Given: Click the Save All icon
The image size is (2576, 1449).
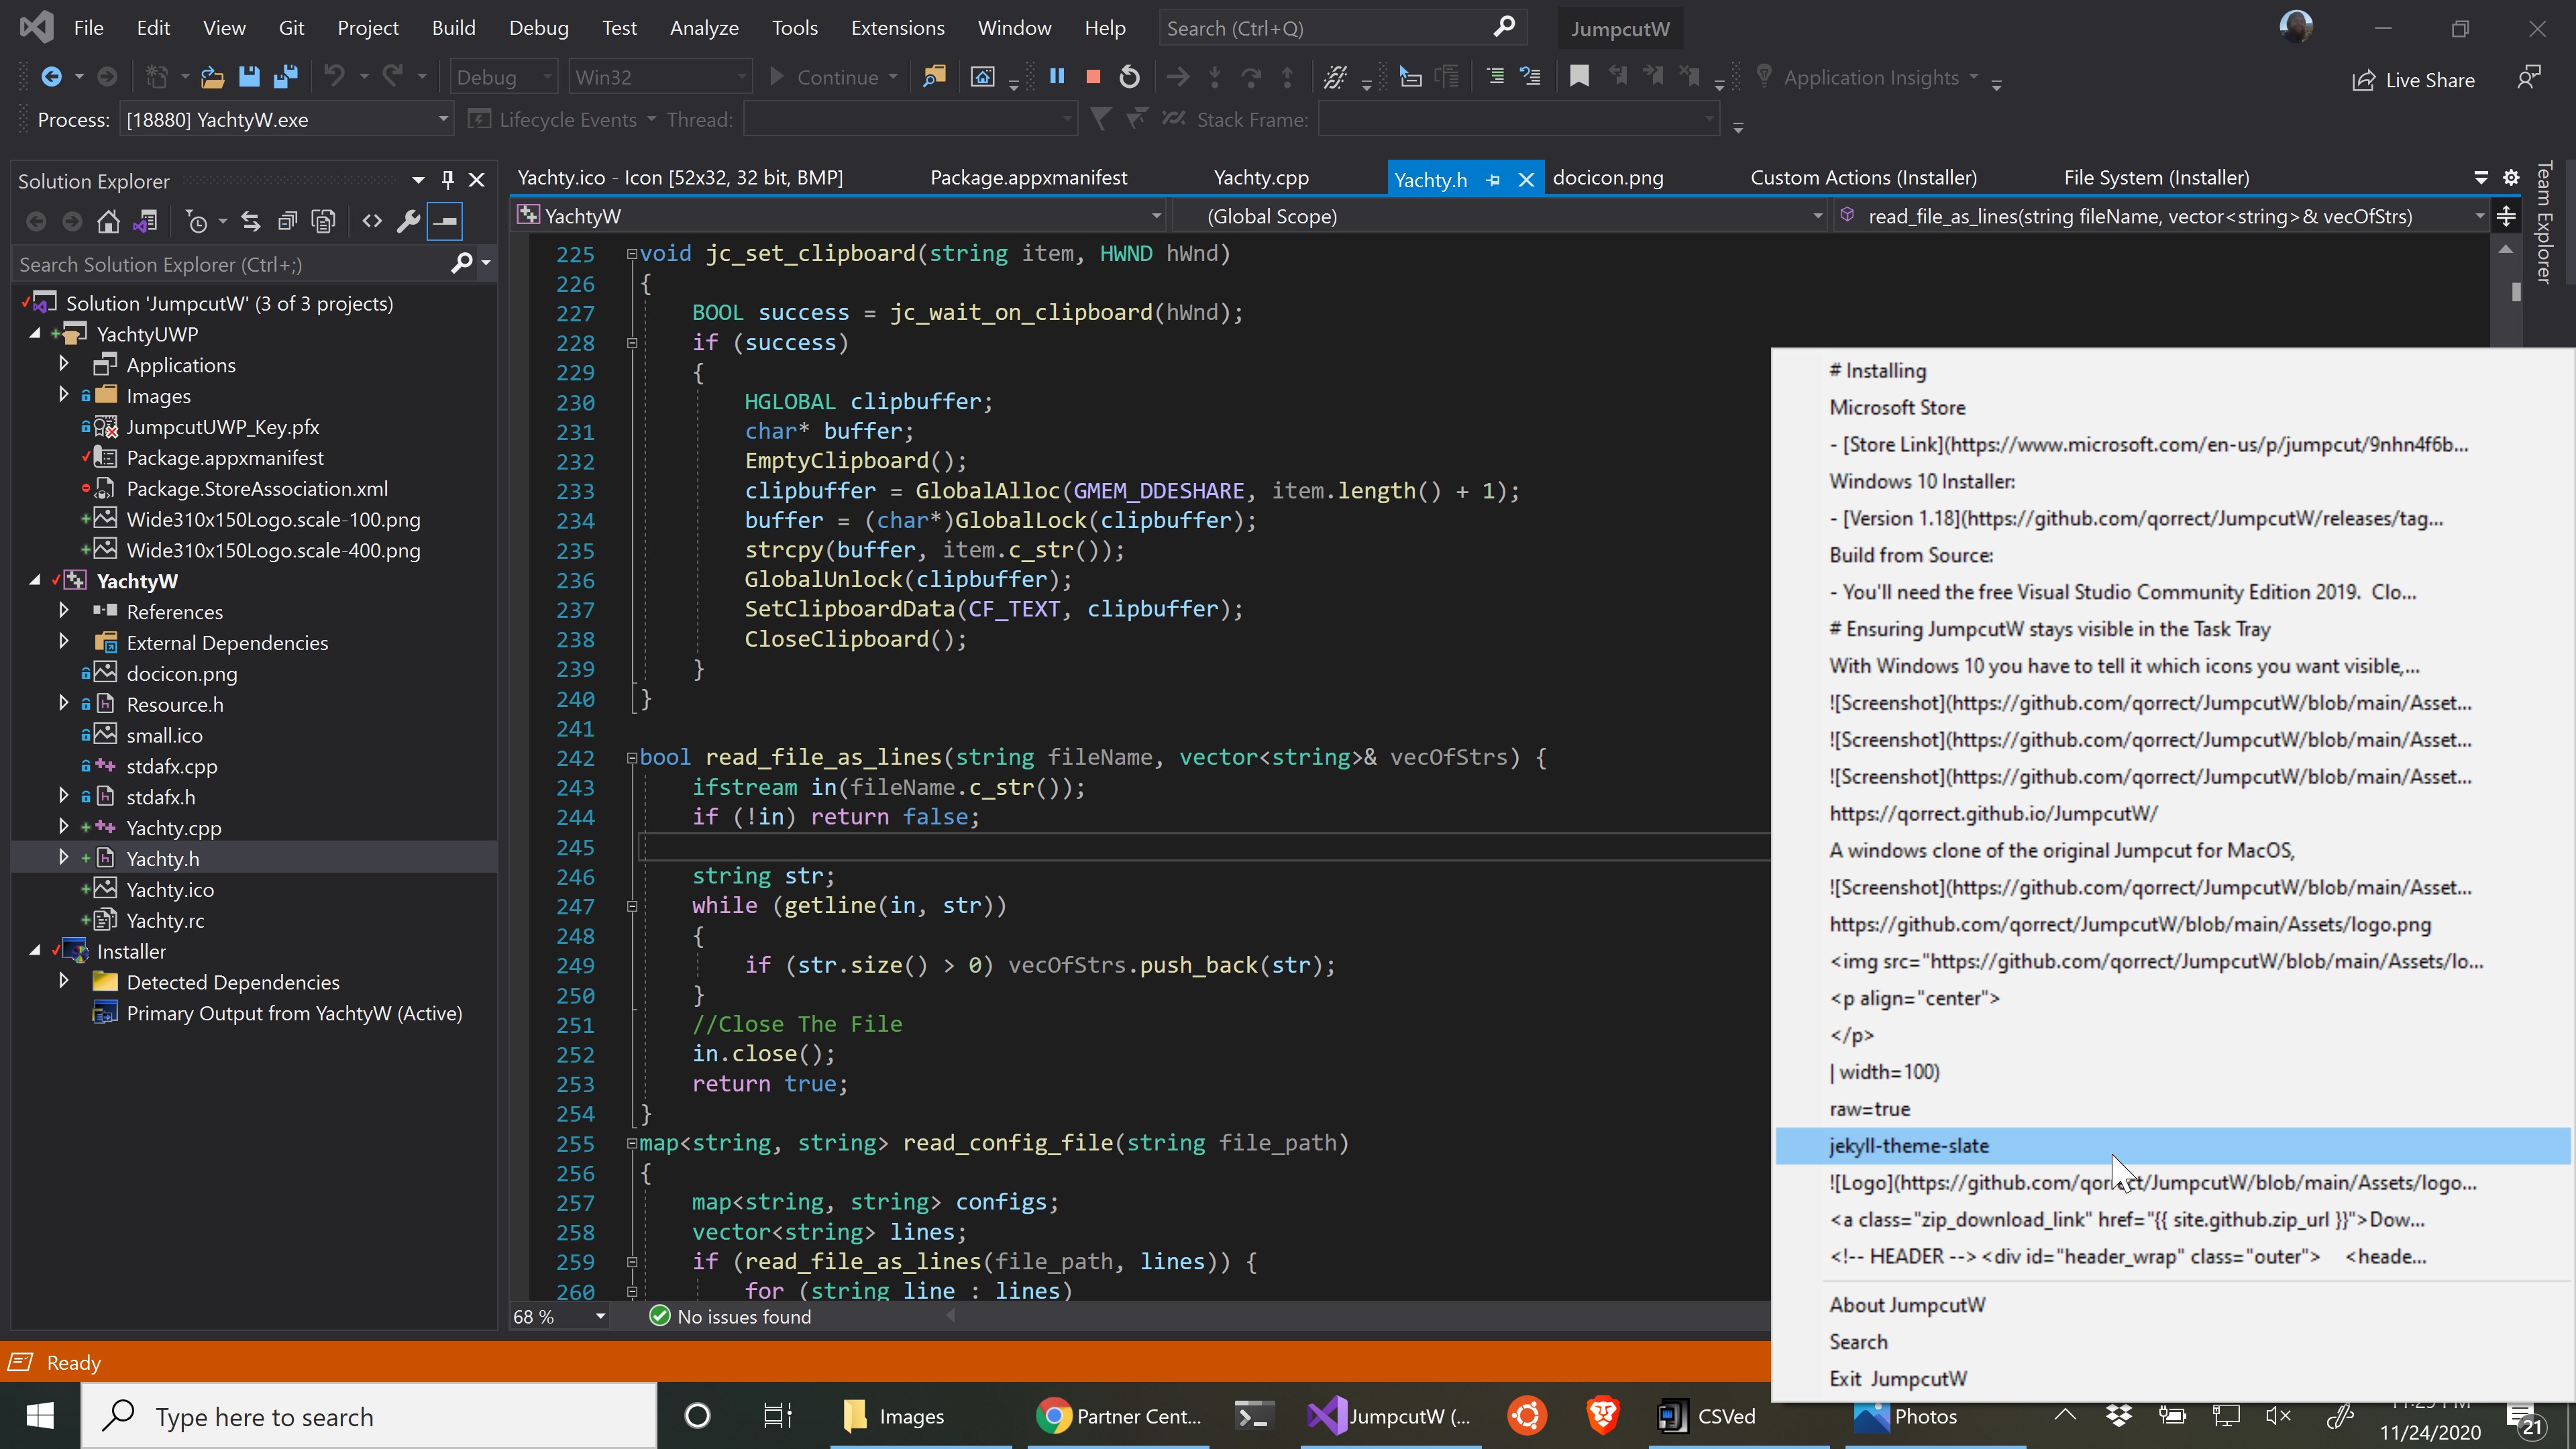Looking at the screenshot, I should pyautogui.click(x=285, y=77).
